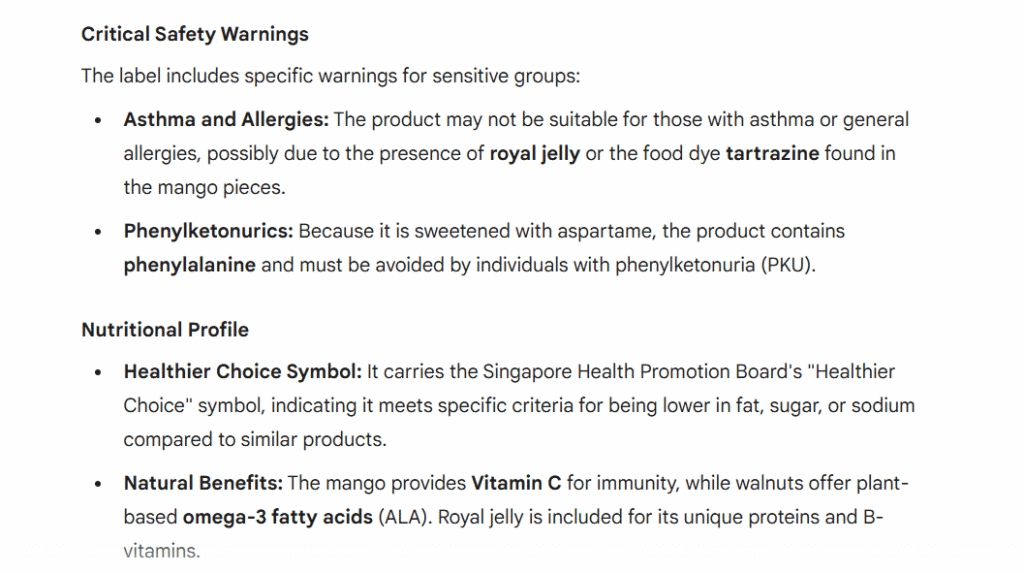Select the bold "Natural Benefits:" label
1024x573 pixels.
click(x=203, y=484)
